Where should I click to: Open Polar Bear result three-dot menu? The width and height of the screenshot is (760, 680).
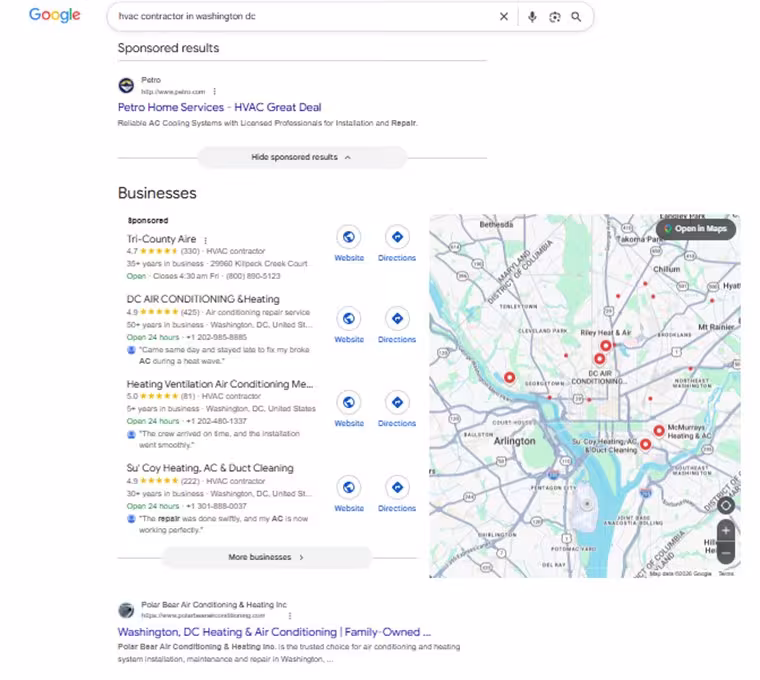(x=290, y=616)
